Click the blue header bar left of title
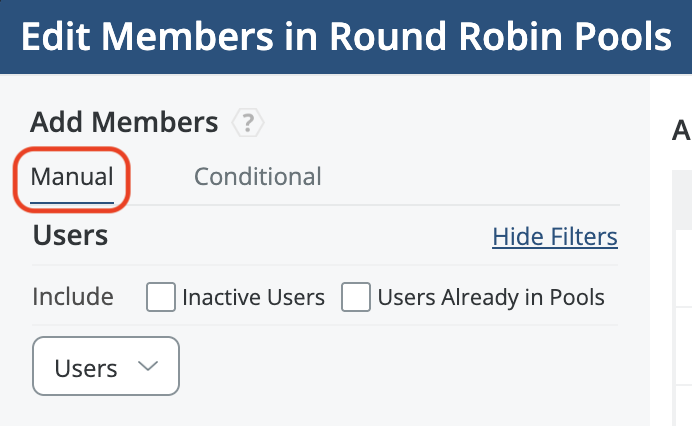Screen dimensions: 692x426 pyautogui.click(x=10, y=37)
